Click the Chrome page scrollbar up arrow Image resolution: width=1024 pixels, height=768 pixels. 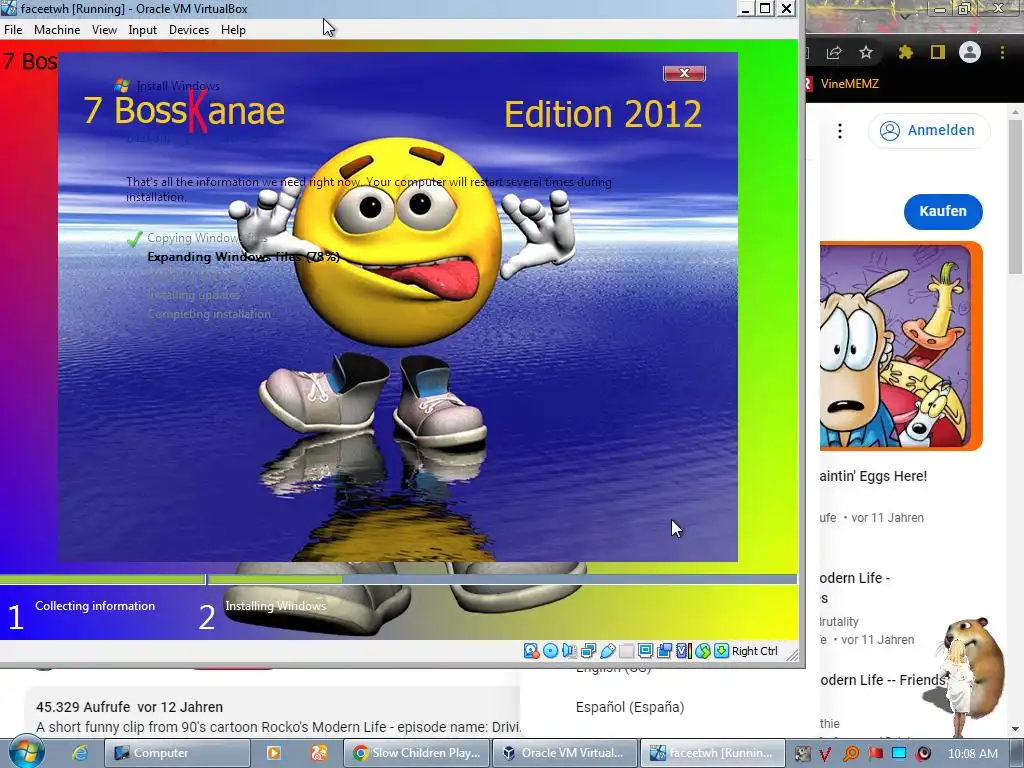tap(1016, 112)
